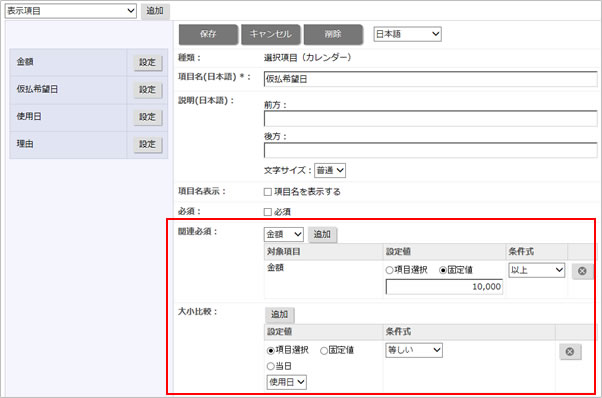Screen dimensions: 602x398
Task: Open the 以上 condition dropdown
Action: (536, 270)
